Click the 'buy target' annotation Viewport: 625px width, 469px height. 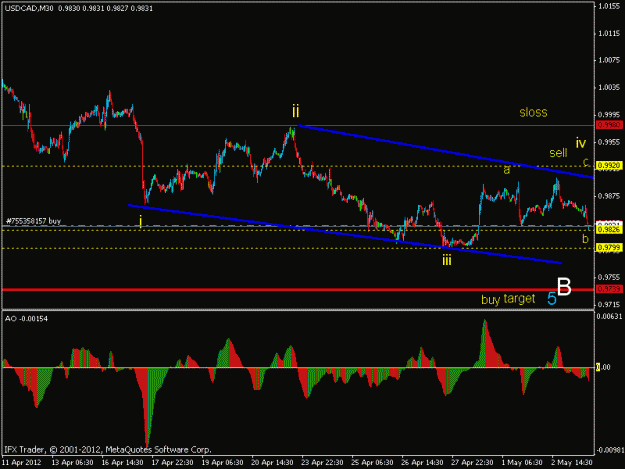tap(508, 299)
